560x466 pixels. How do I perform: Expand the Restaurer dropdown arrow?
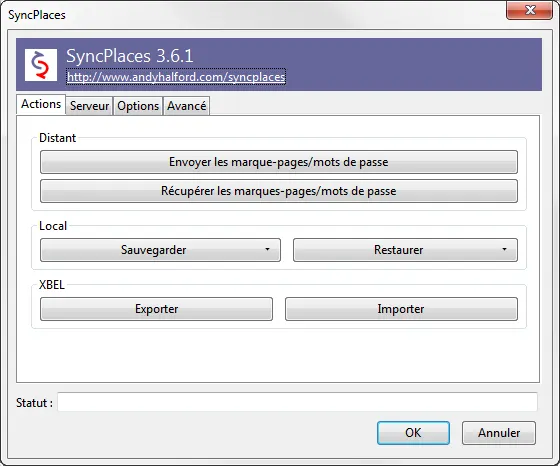click(504, 249)
